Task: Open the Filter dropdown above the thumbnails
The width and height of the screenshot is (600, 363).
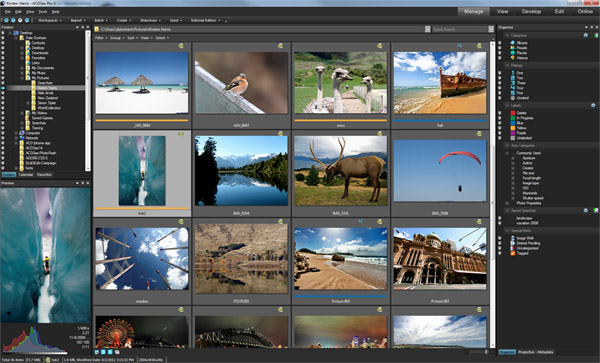Action: 101,38
